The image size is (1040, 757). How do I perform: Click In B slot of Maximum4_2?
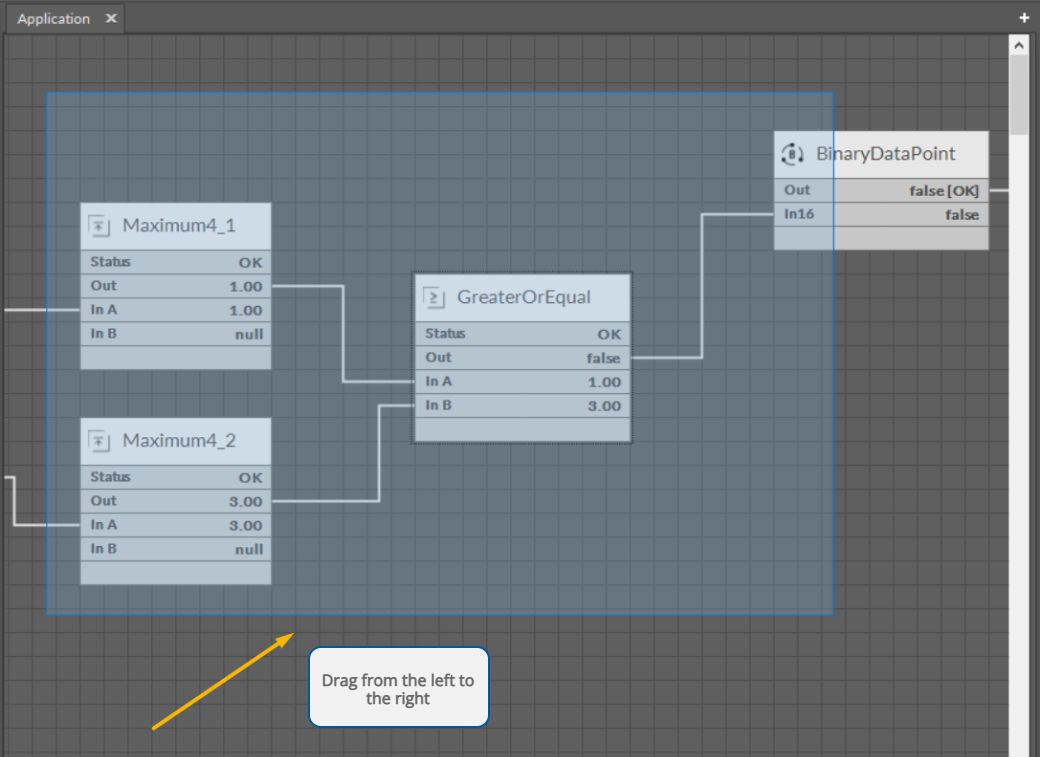[175, 549]
